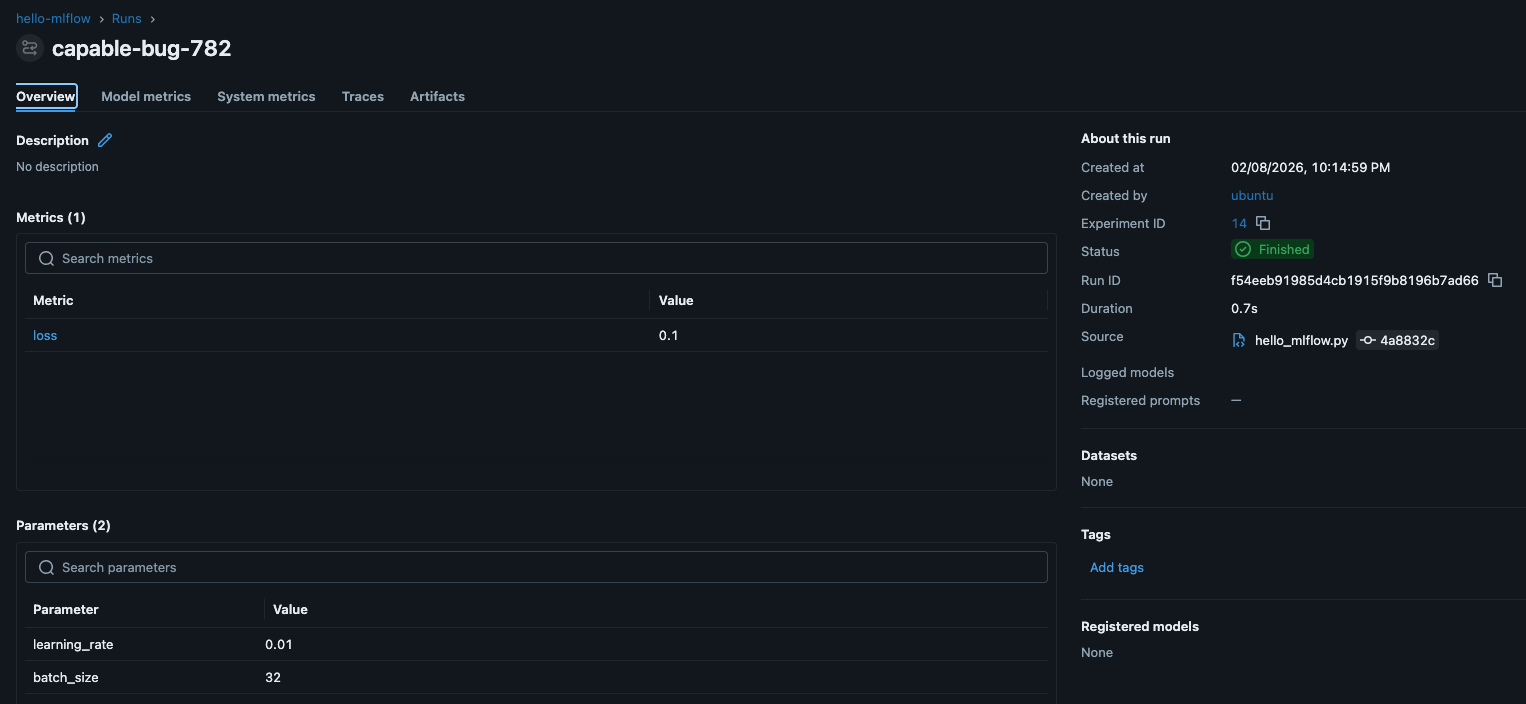The height and width of the screenshot is (704, 1526).
Task: Open the ubuntu user profile link
Action: point(1251,195)
